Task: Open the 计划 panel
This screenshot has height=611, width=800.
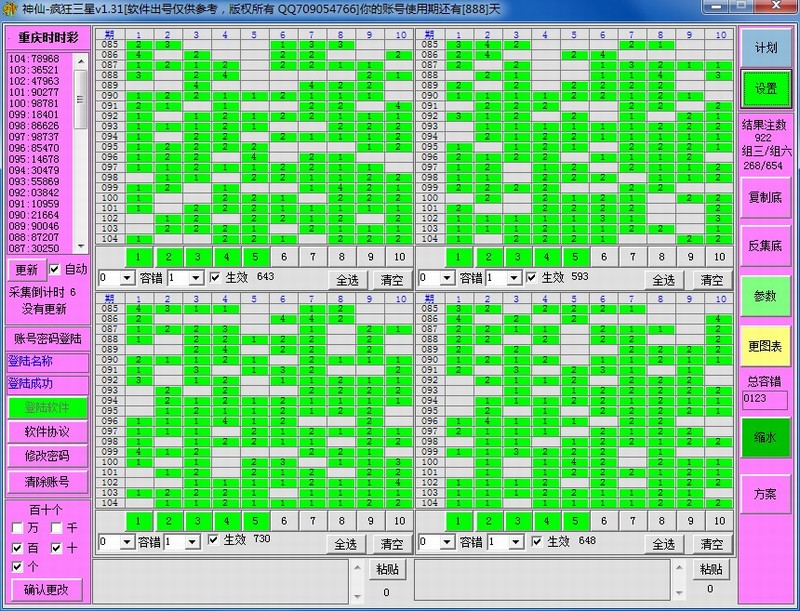Action: click(x=765, y=48)
